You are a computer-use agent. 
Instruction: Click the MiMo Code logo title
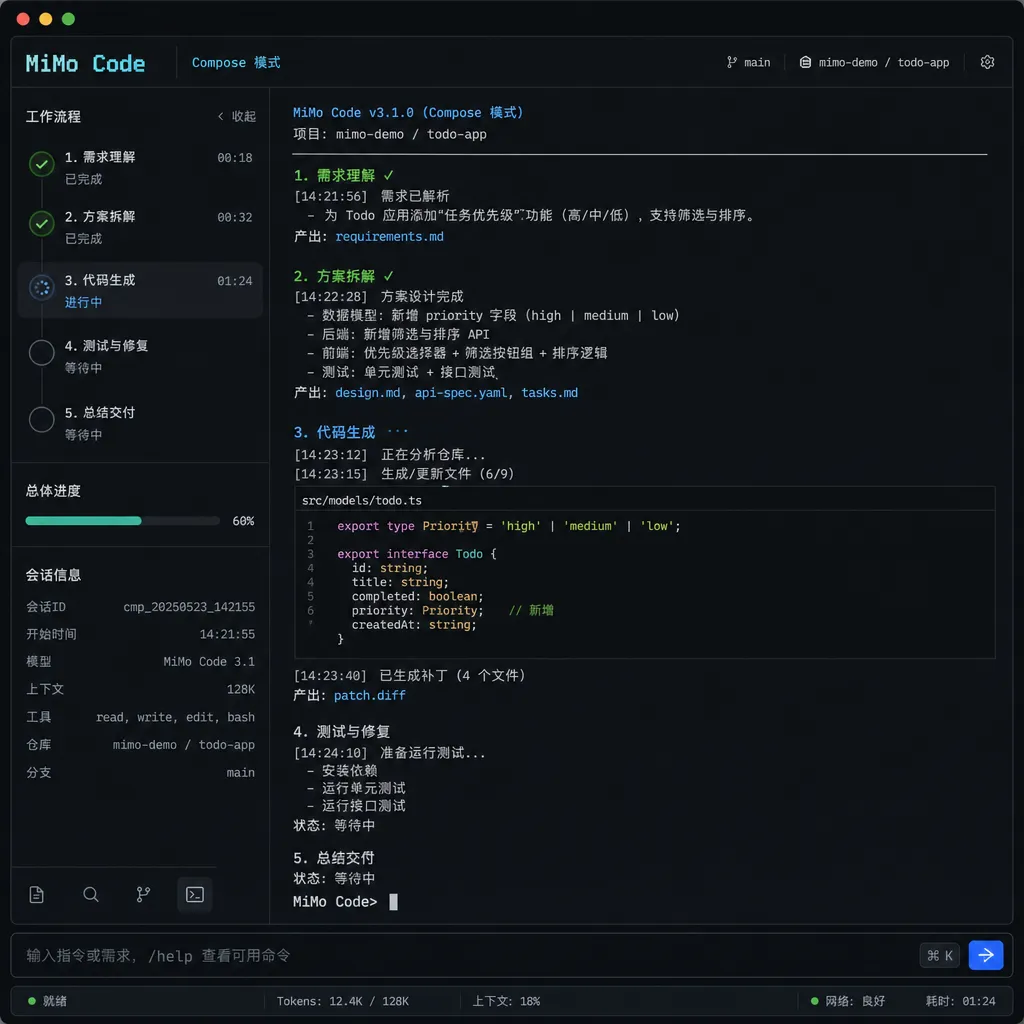pos(85,63)
